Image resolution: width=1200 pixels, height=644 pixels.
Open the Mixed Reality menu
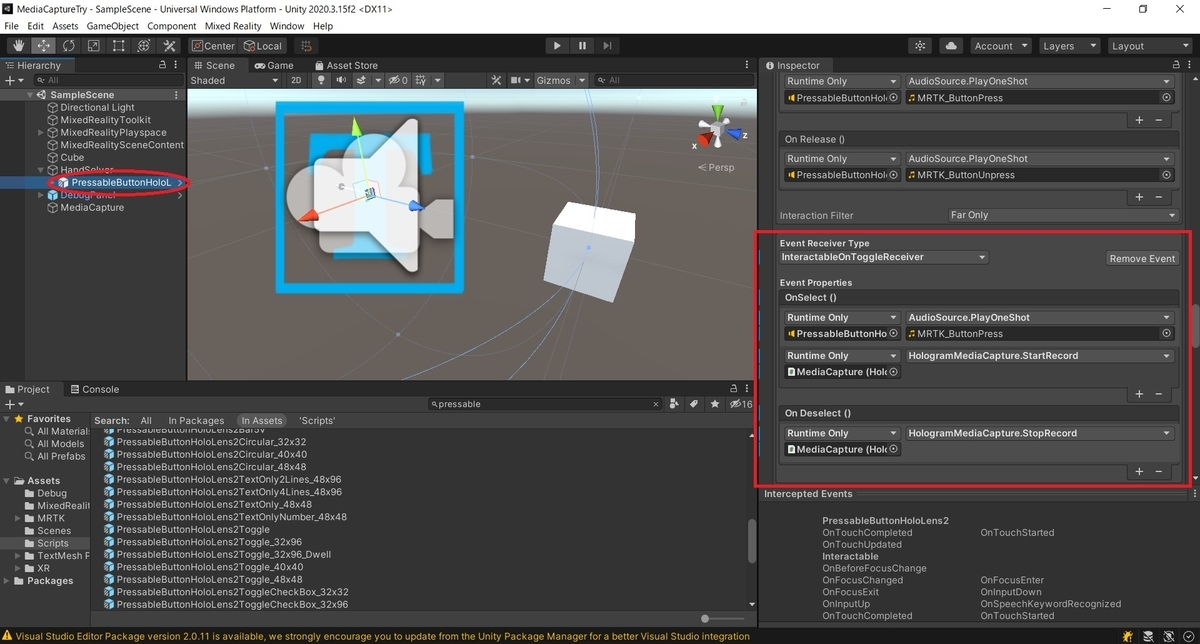233,26
